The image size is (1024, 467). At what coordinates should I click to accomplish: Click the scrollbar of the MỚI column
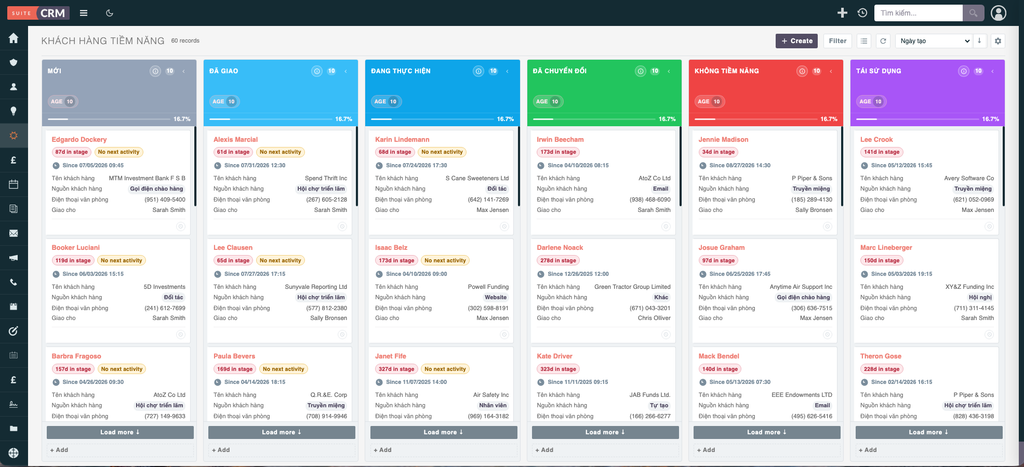click(x=195, y=167)
